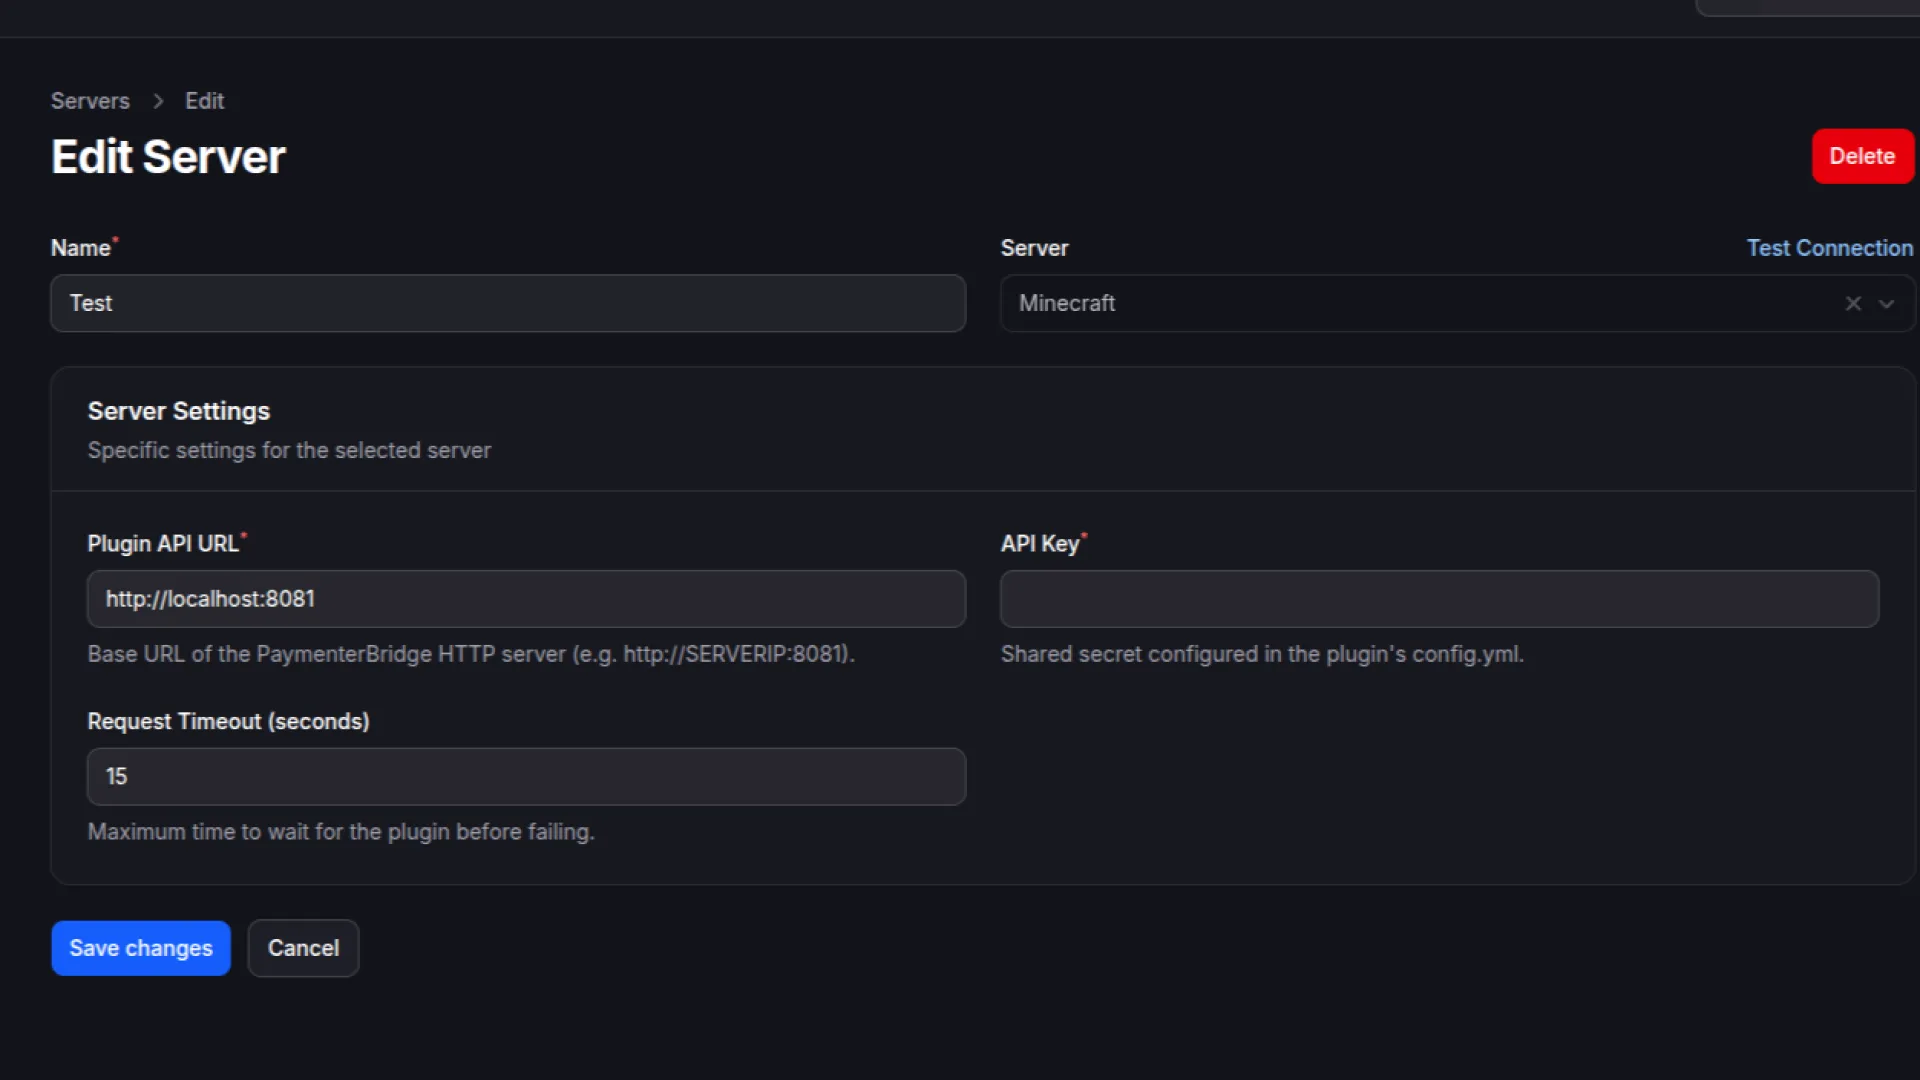Click into the Plugin API URL field
This screenshot has height=1080, width=1920.
point(526,599)
